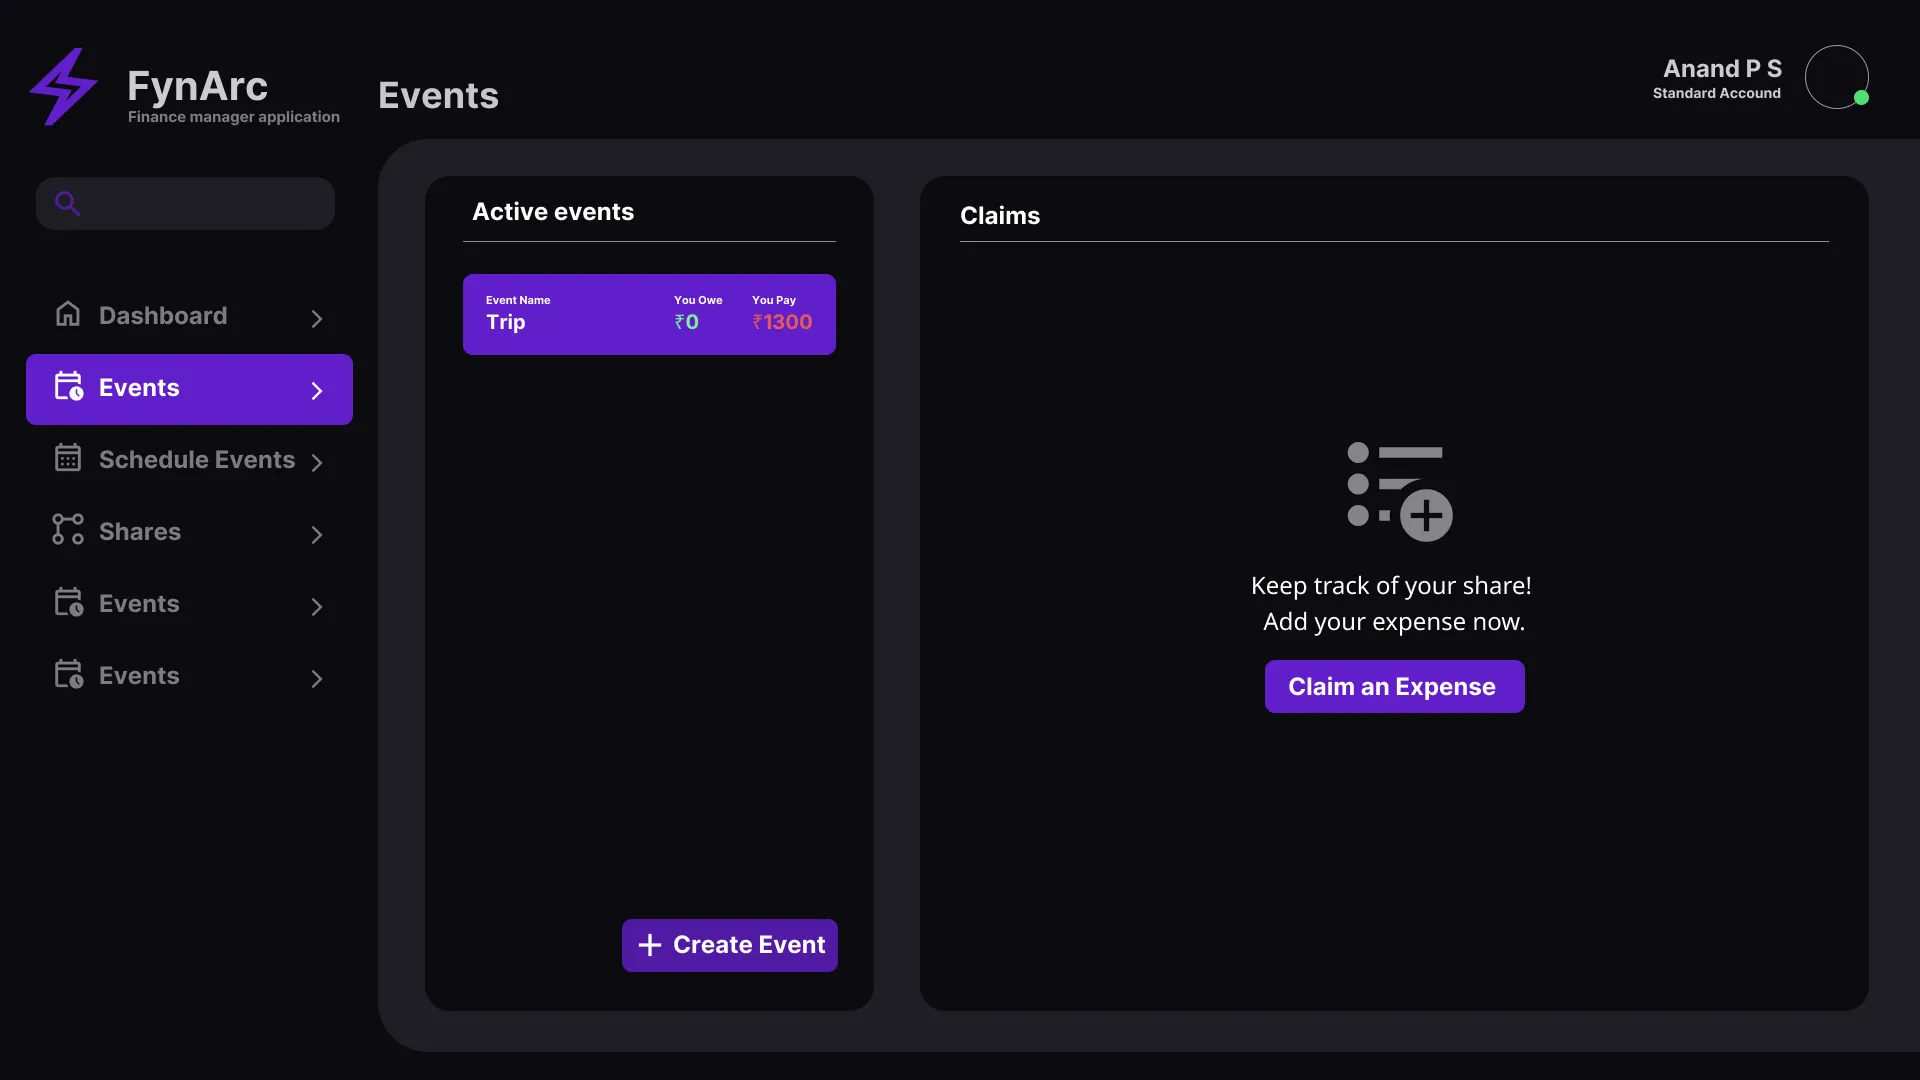Expand the Shares chevron arrow
Screen dimensions: 1920x1080
pyautogui.click(x=317, y=535)
